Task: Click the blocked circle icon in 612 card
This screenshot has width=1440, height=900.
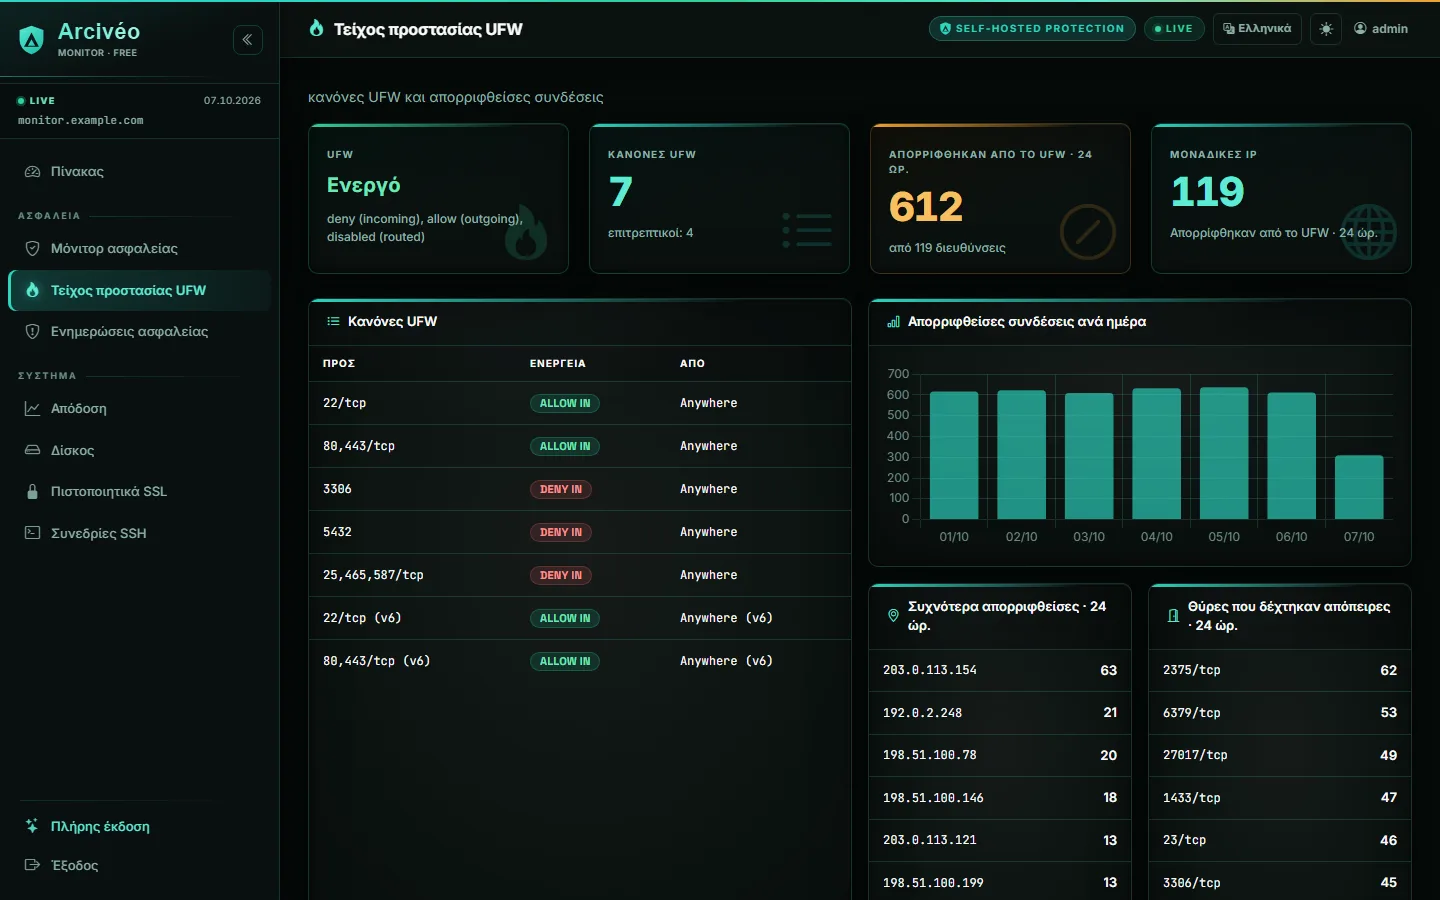Action: pos(1088,232)
